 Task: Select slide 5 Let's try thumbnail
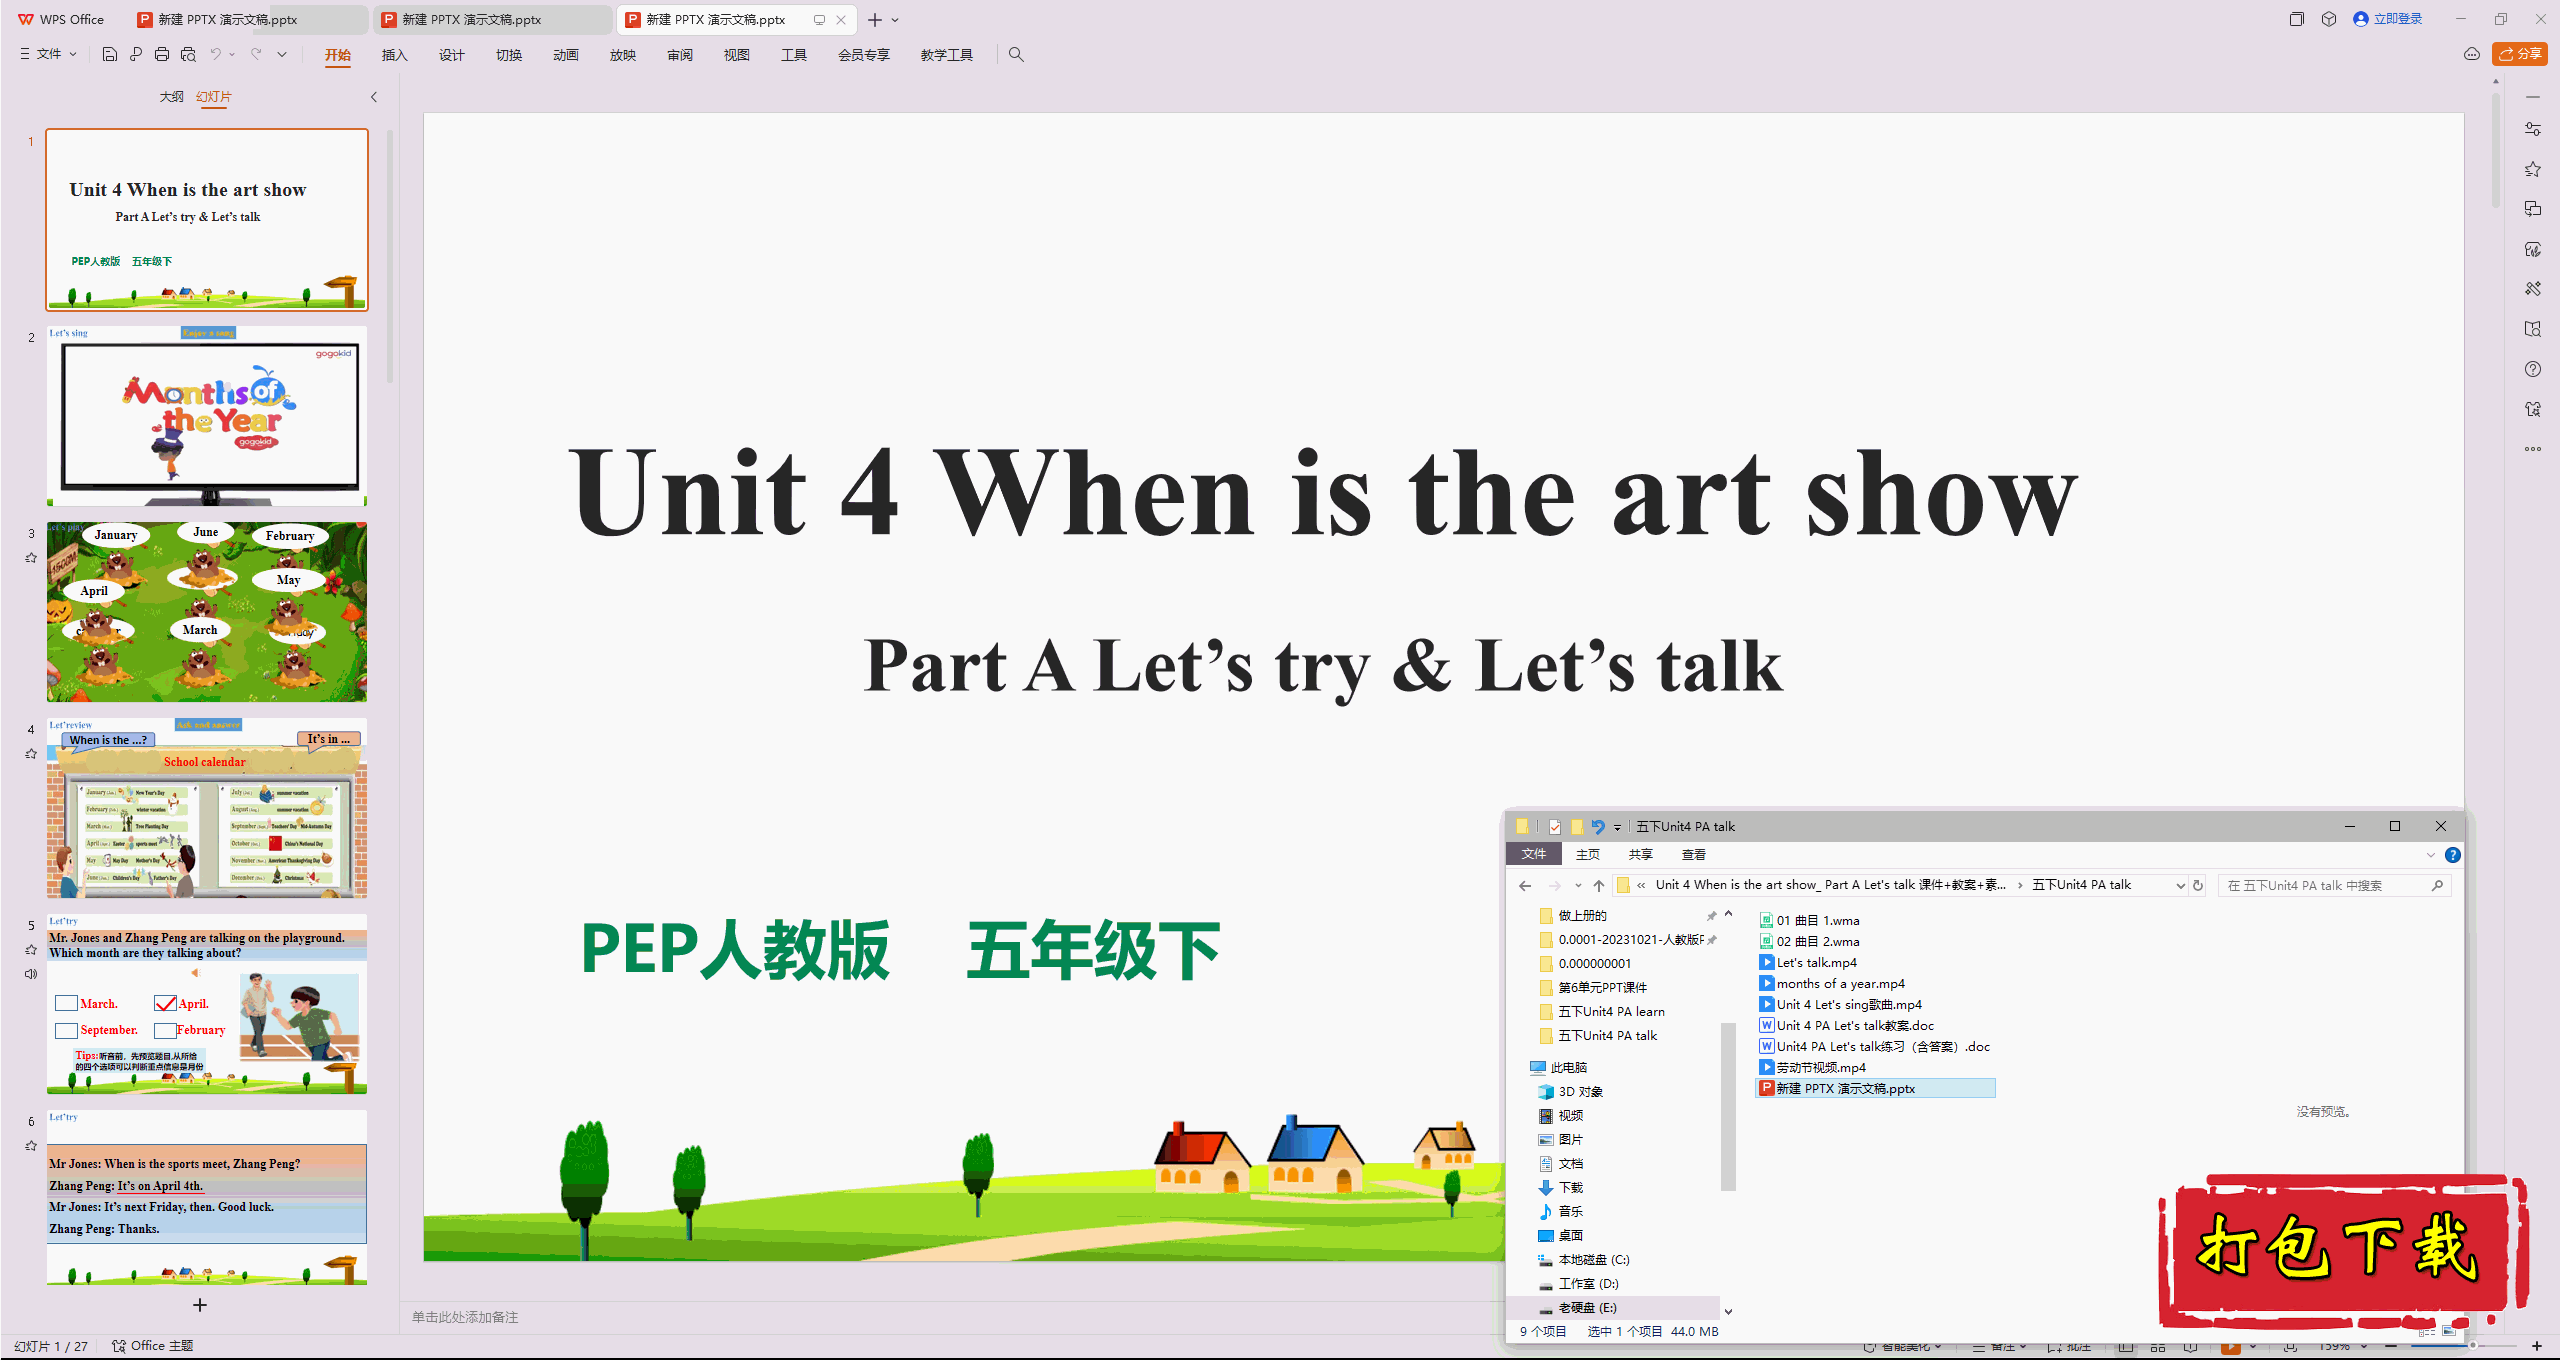(207, 1004)
